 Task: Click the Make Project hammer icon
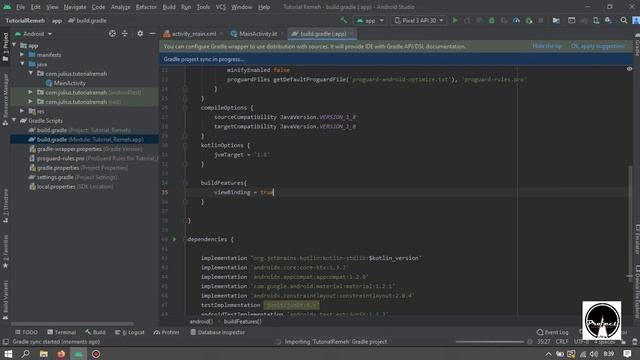[344, 20]
